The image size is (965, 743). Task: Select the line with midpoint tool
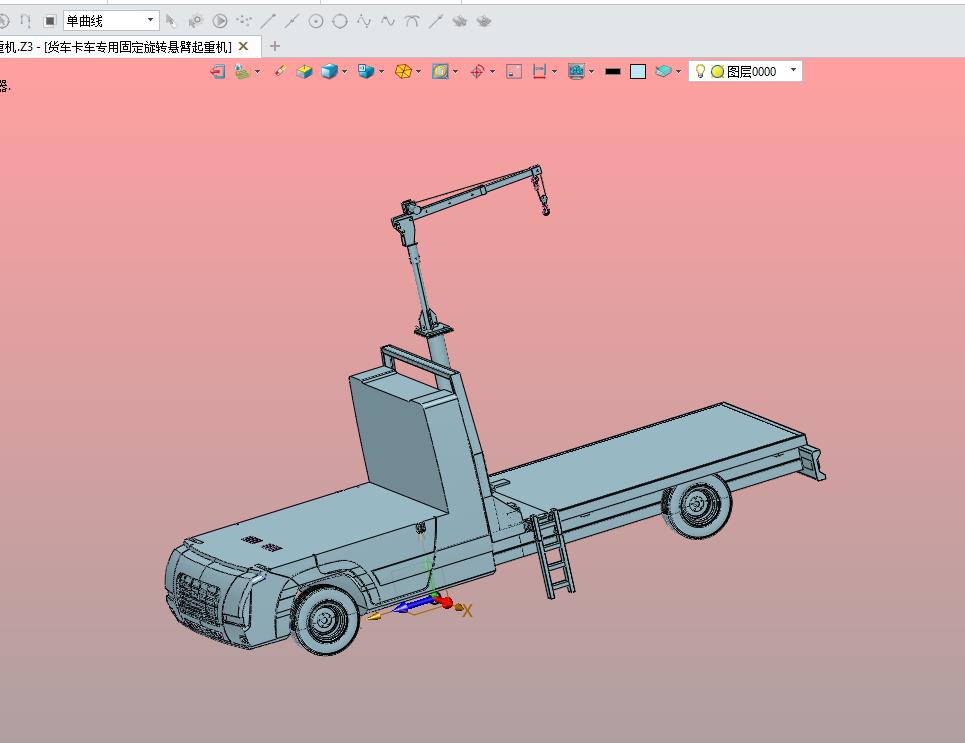click(x=292, y=21)
